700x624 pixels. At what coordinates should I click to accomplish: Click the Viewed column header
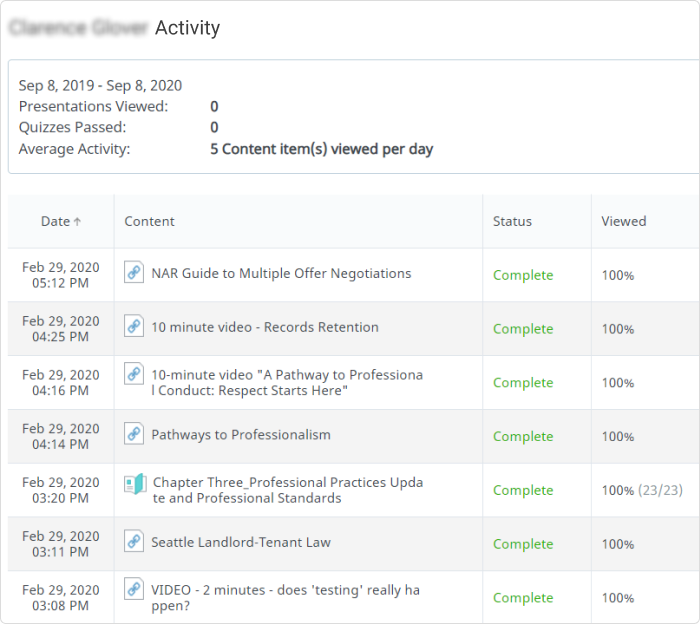624,221
